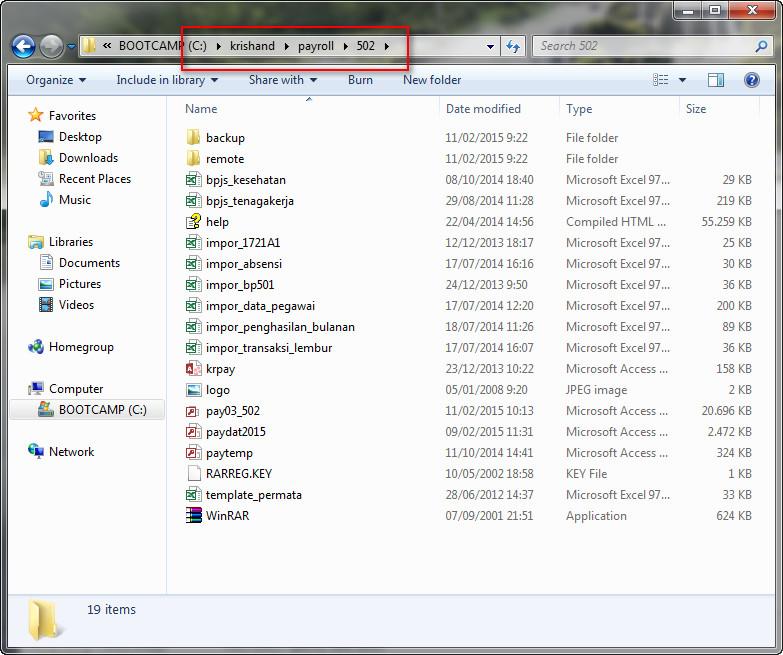Viewport: 783px width, 655px height.
Task: Select the backup folder icon
Action: tap(194, 138)
